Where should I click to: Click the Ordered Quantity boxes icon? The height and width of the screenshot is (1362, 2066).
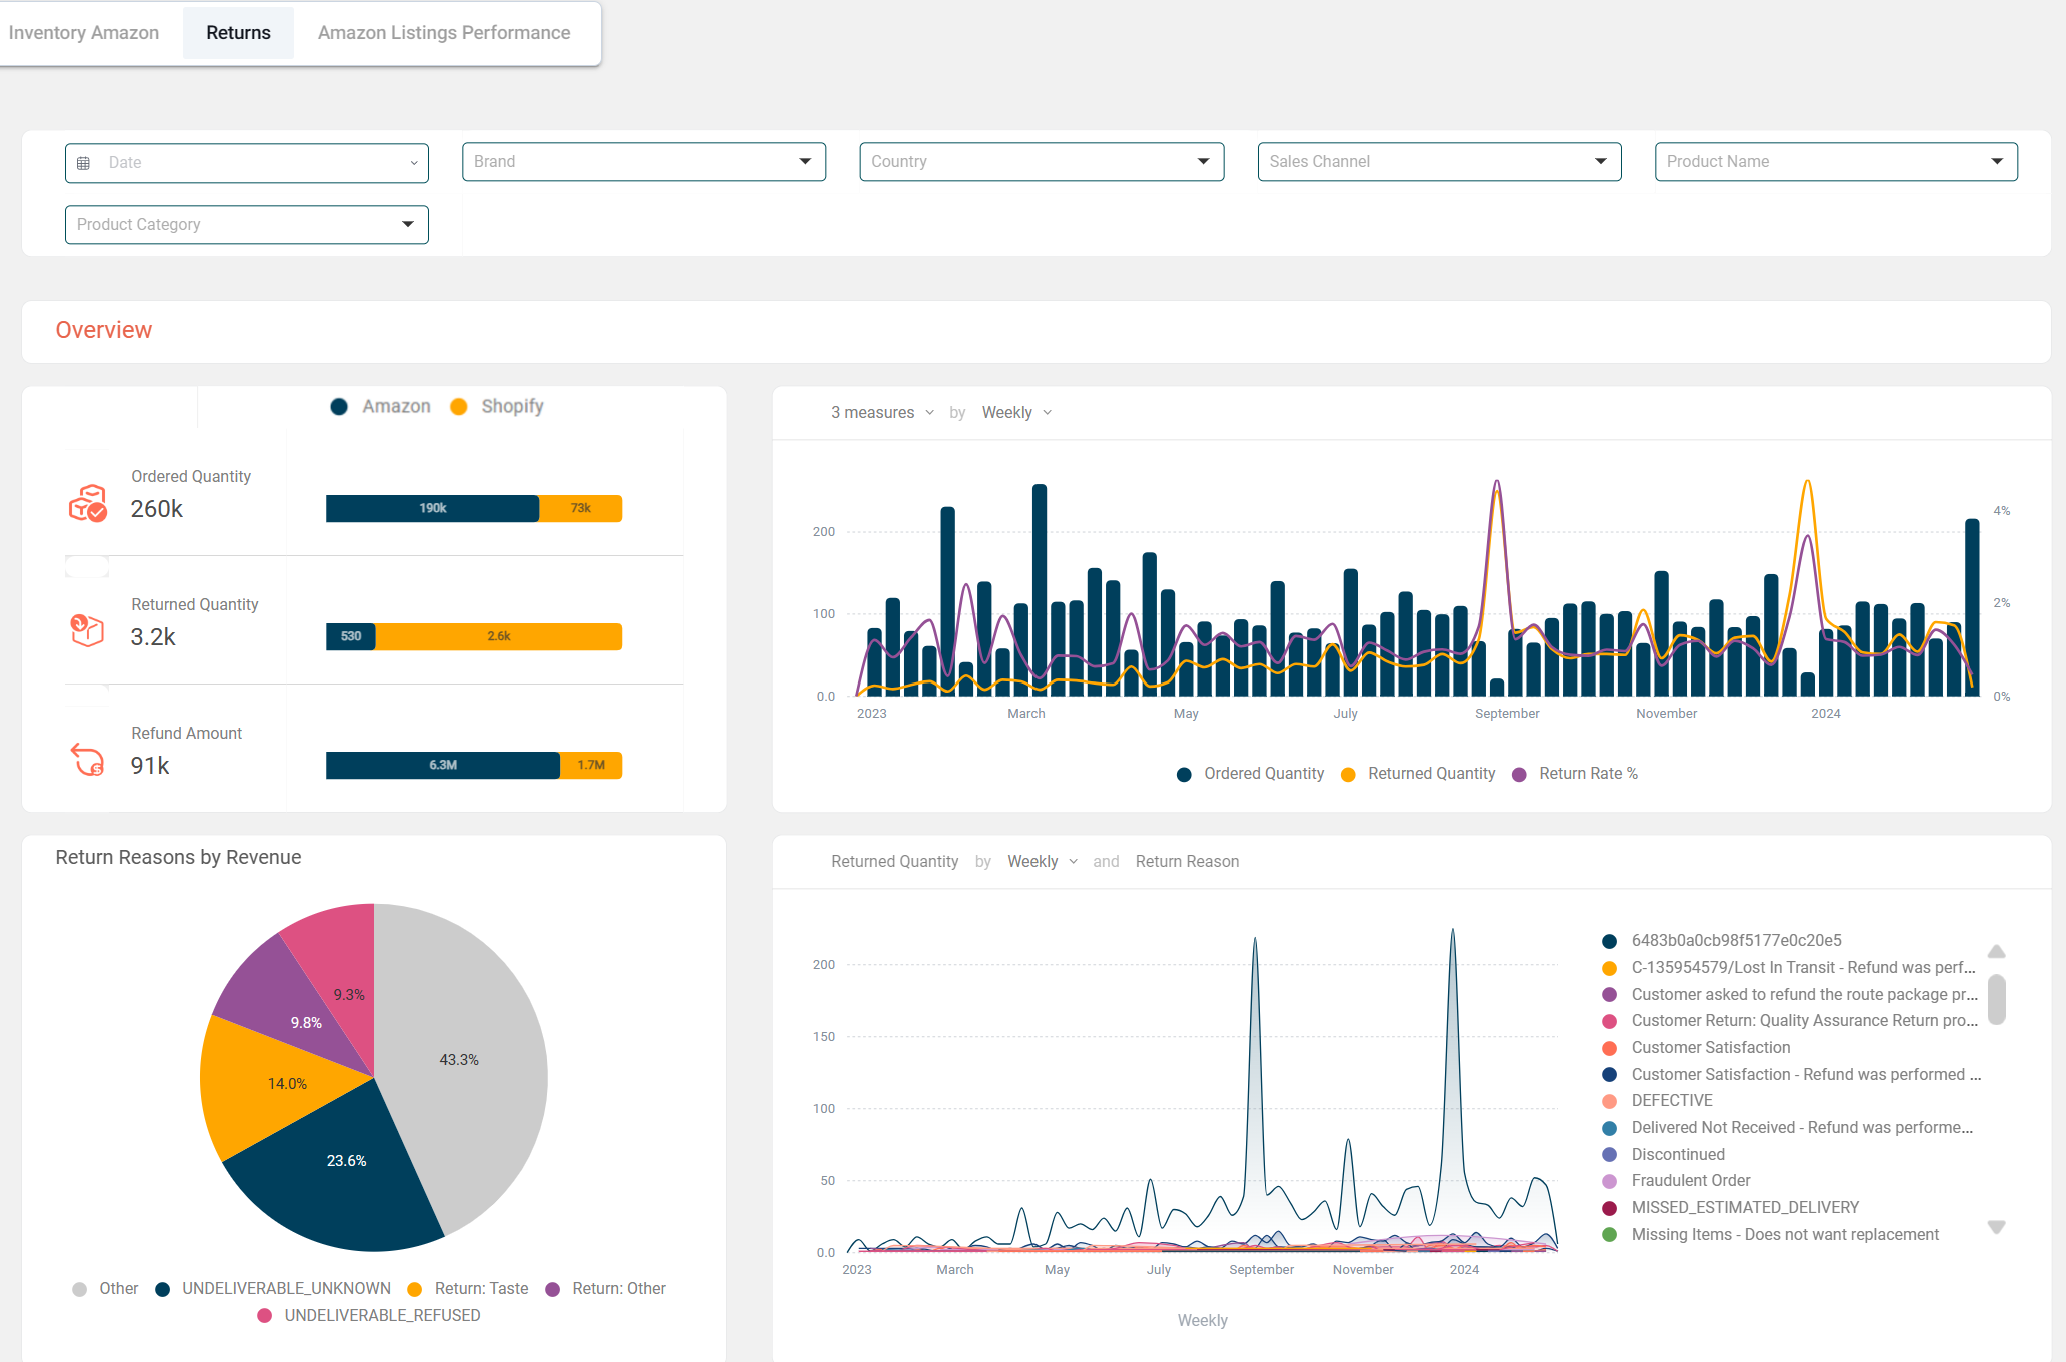[x=88, y=503]
